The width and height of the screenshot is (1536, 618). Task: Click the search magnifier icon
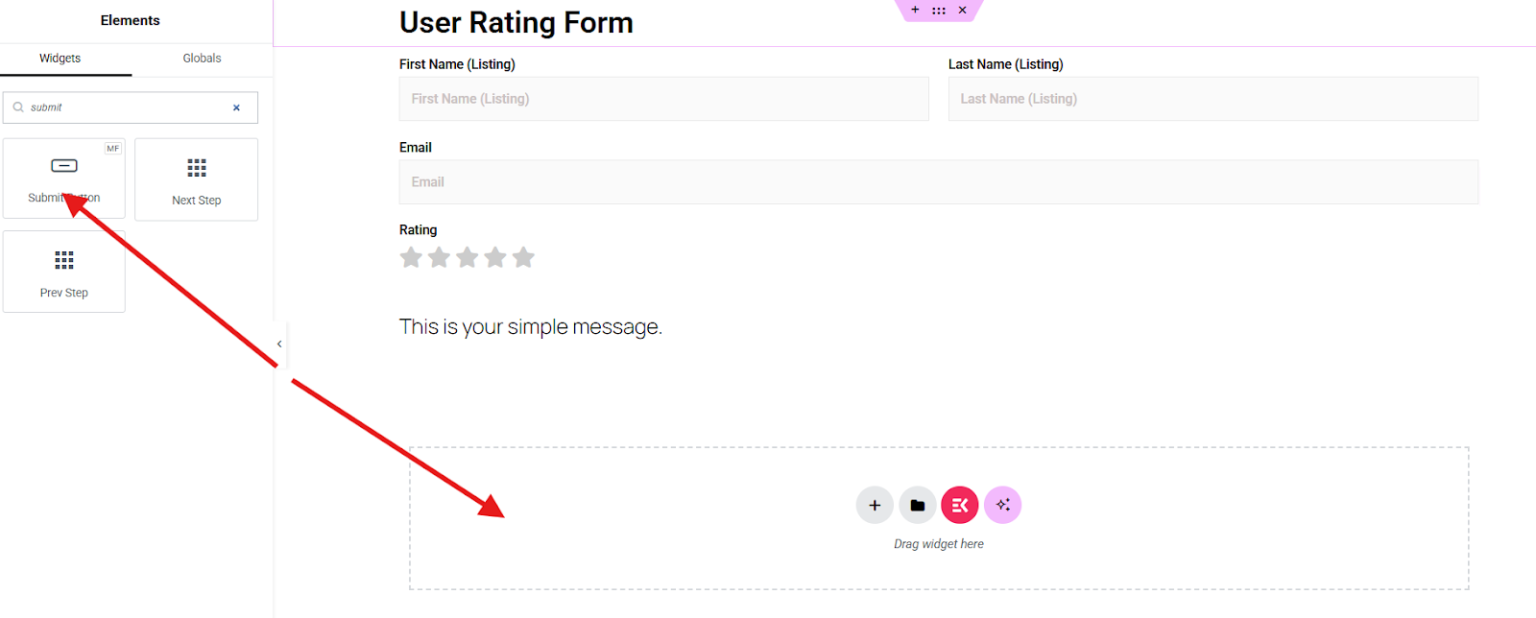tap(18, 107)
